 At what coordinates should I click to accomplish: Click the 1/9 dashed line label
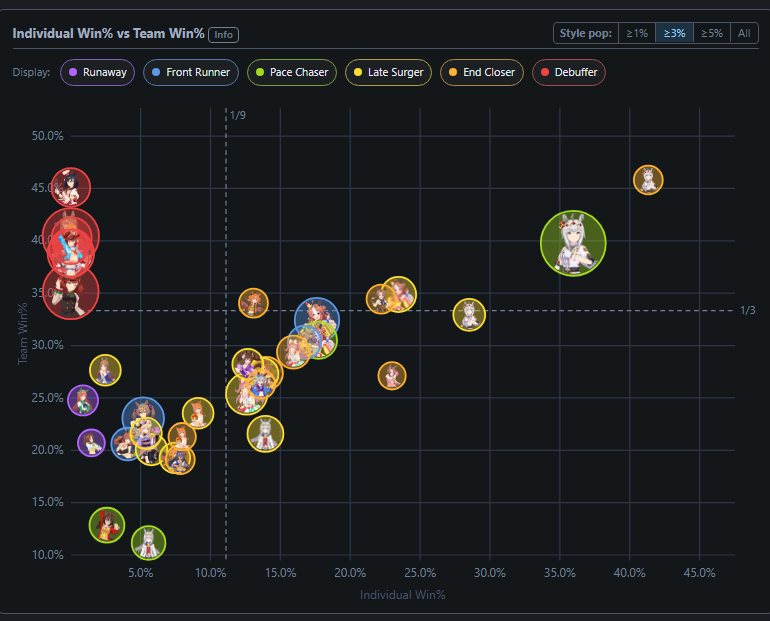[238, 115]
